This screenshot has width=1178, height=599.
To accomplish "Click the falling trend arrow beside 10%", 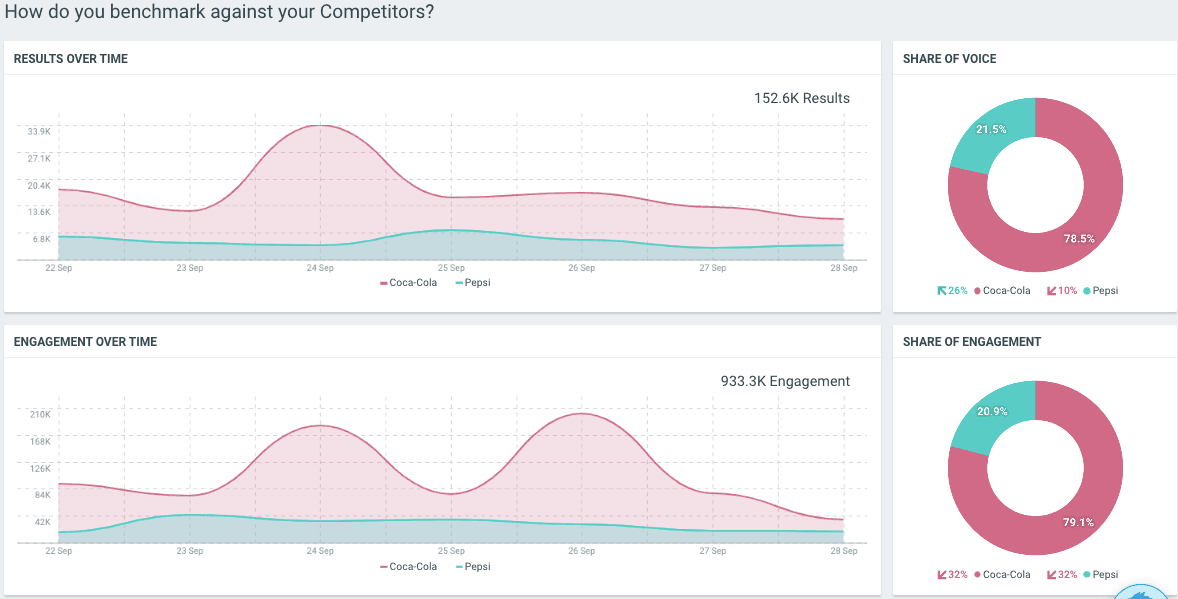I will tap(1051, 291).
